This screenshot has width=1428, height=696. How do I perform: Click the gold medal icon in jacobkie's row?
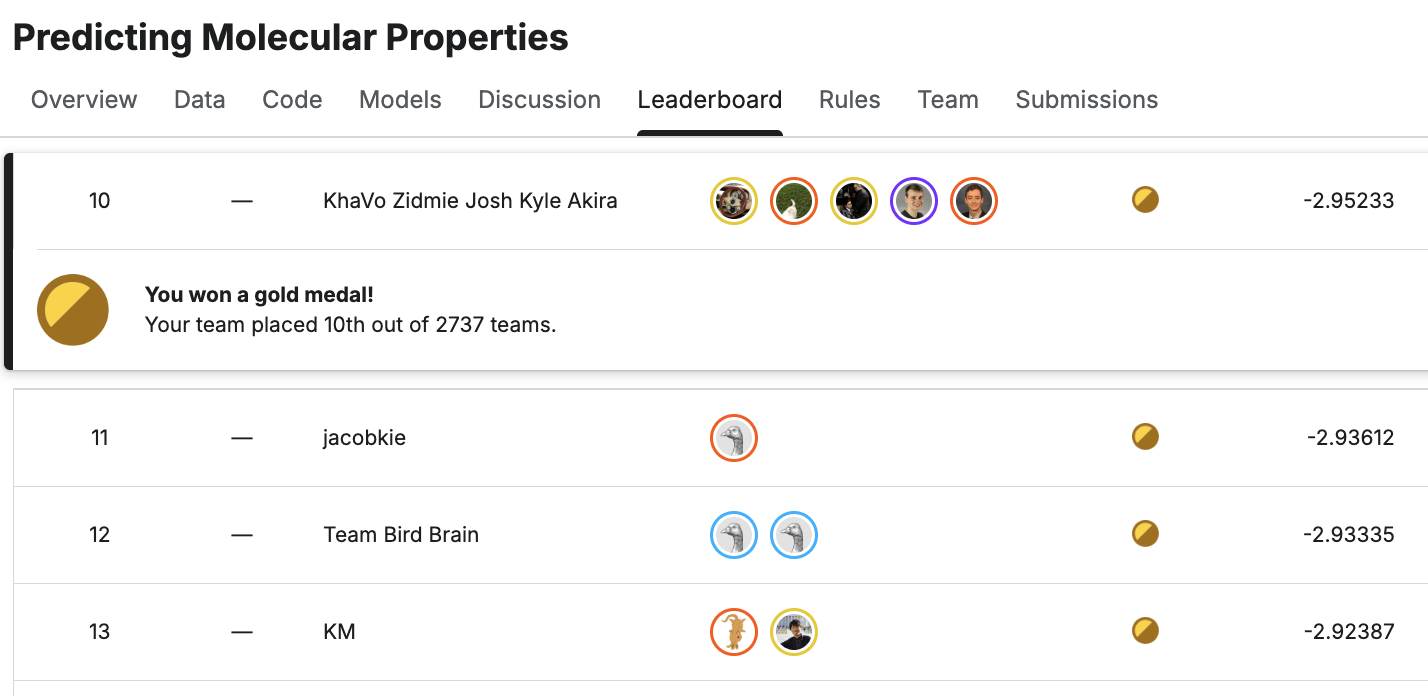coord(1145,437)
